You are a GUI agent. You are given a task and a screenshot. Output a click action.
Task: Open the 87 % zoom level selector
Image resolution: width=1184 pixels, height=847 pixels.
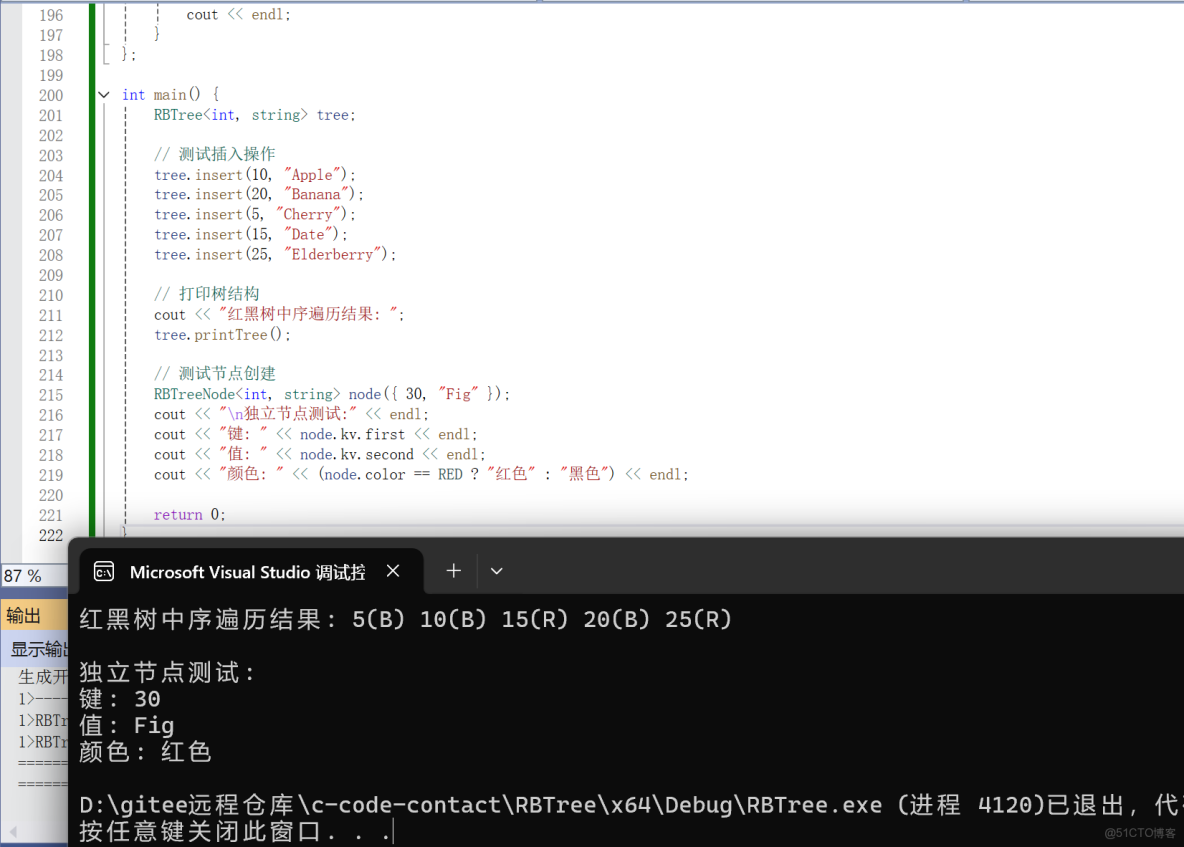(x=20, y=576)
